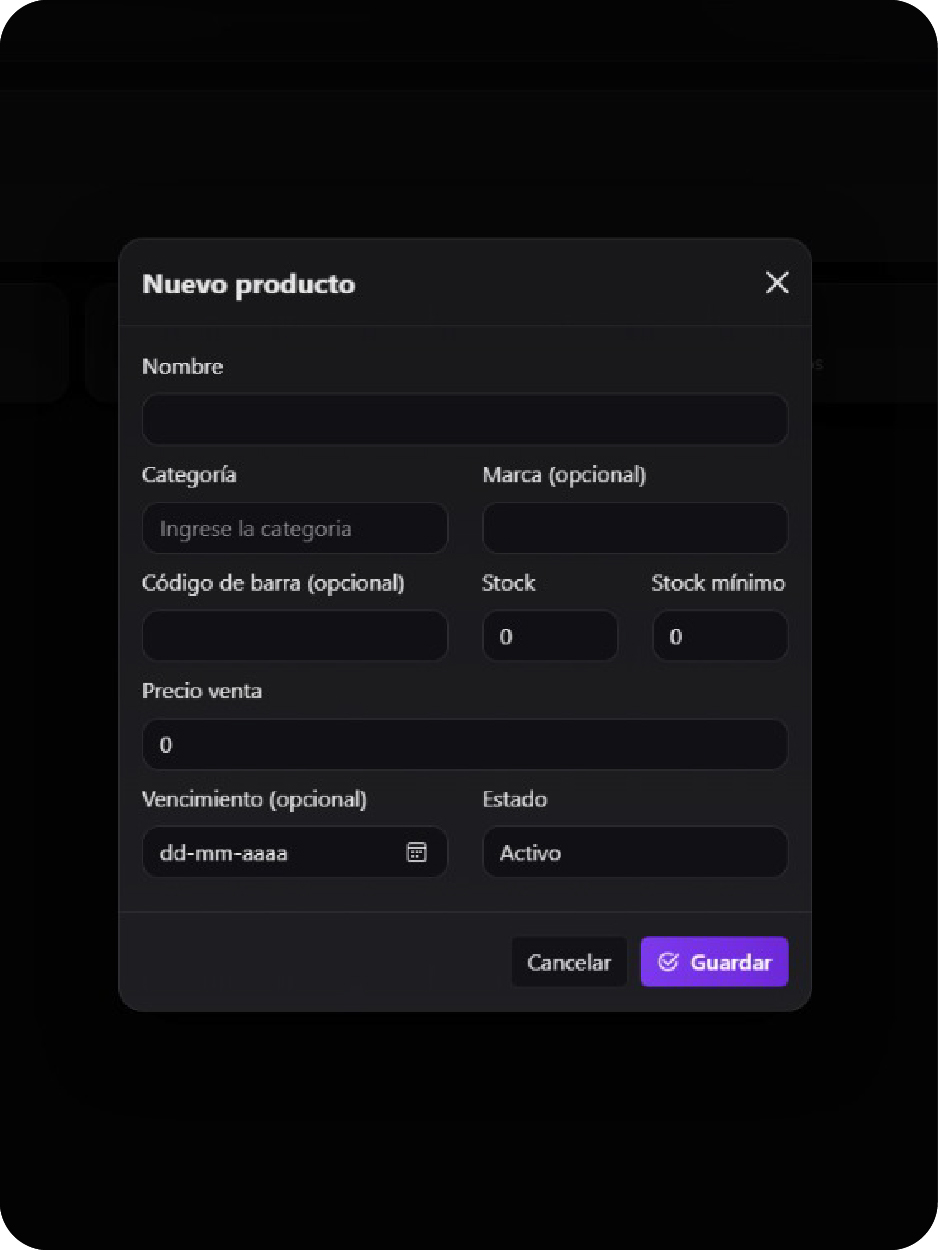Image resolution: width=938 pixels, height=1250 pixels.
Task: Open the calendar icon in Vencimiento field
Action: 416,852
